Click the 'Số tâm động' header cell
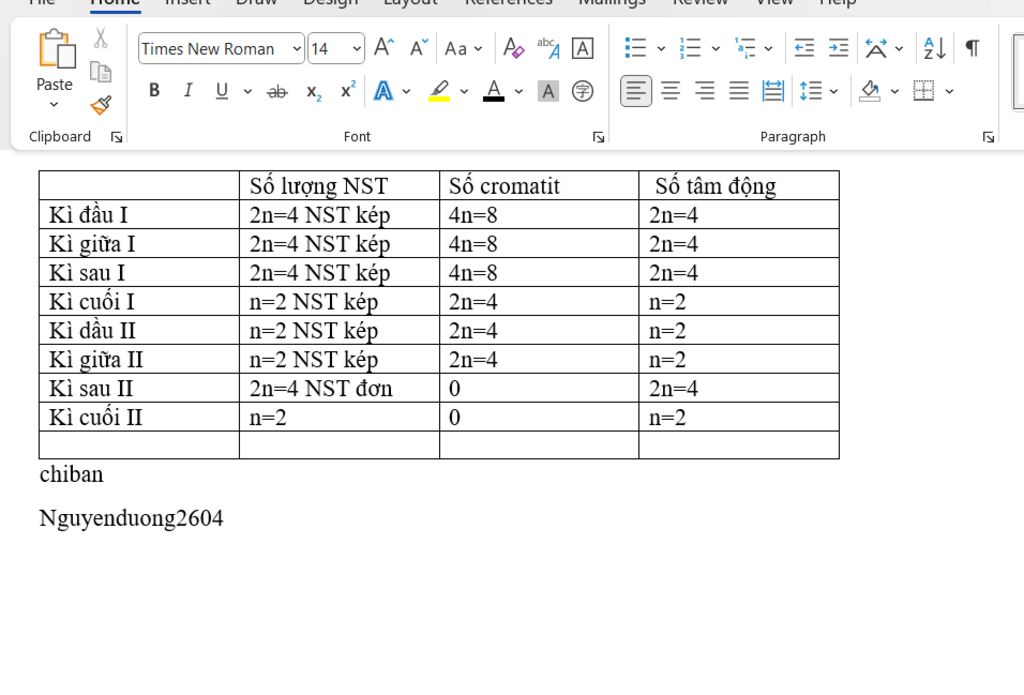Viewport: 1024px width, 695px height. pos(739,186)
